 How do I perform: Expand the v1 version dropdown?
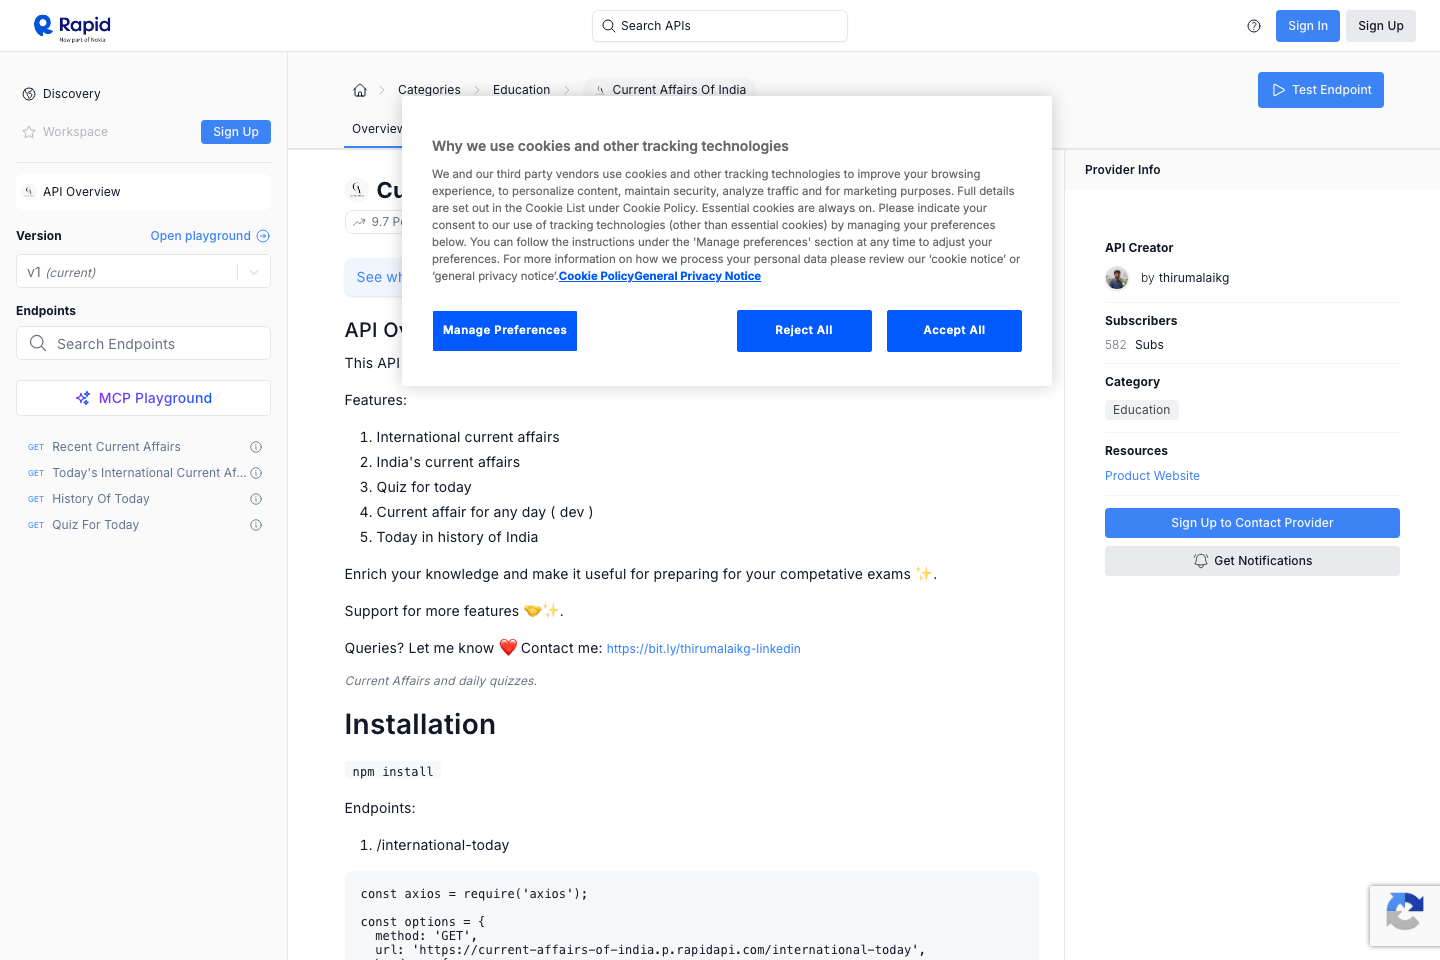point(254,272)
